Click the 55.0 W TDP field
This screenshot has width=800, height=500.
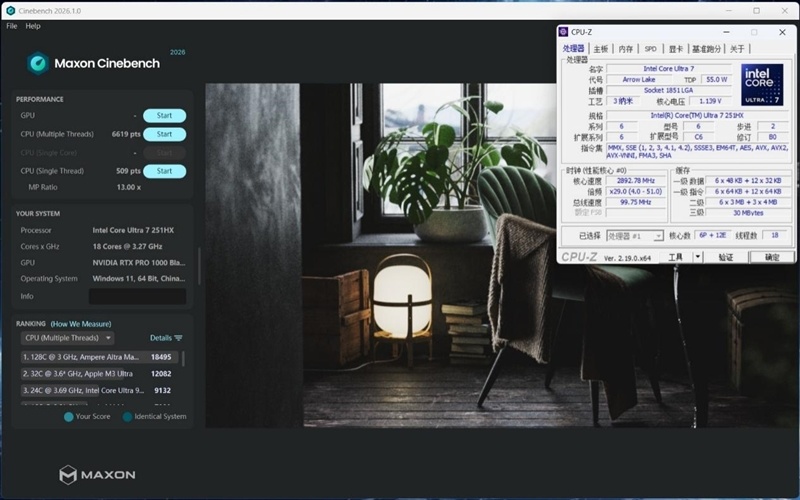716,80
